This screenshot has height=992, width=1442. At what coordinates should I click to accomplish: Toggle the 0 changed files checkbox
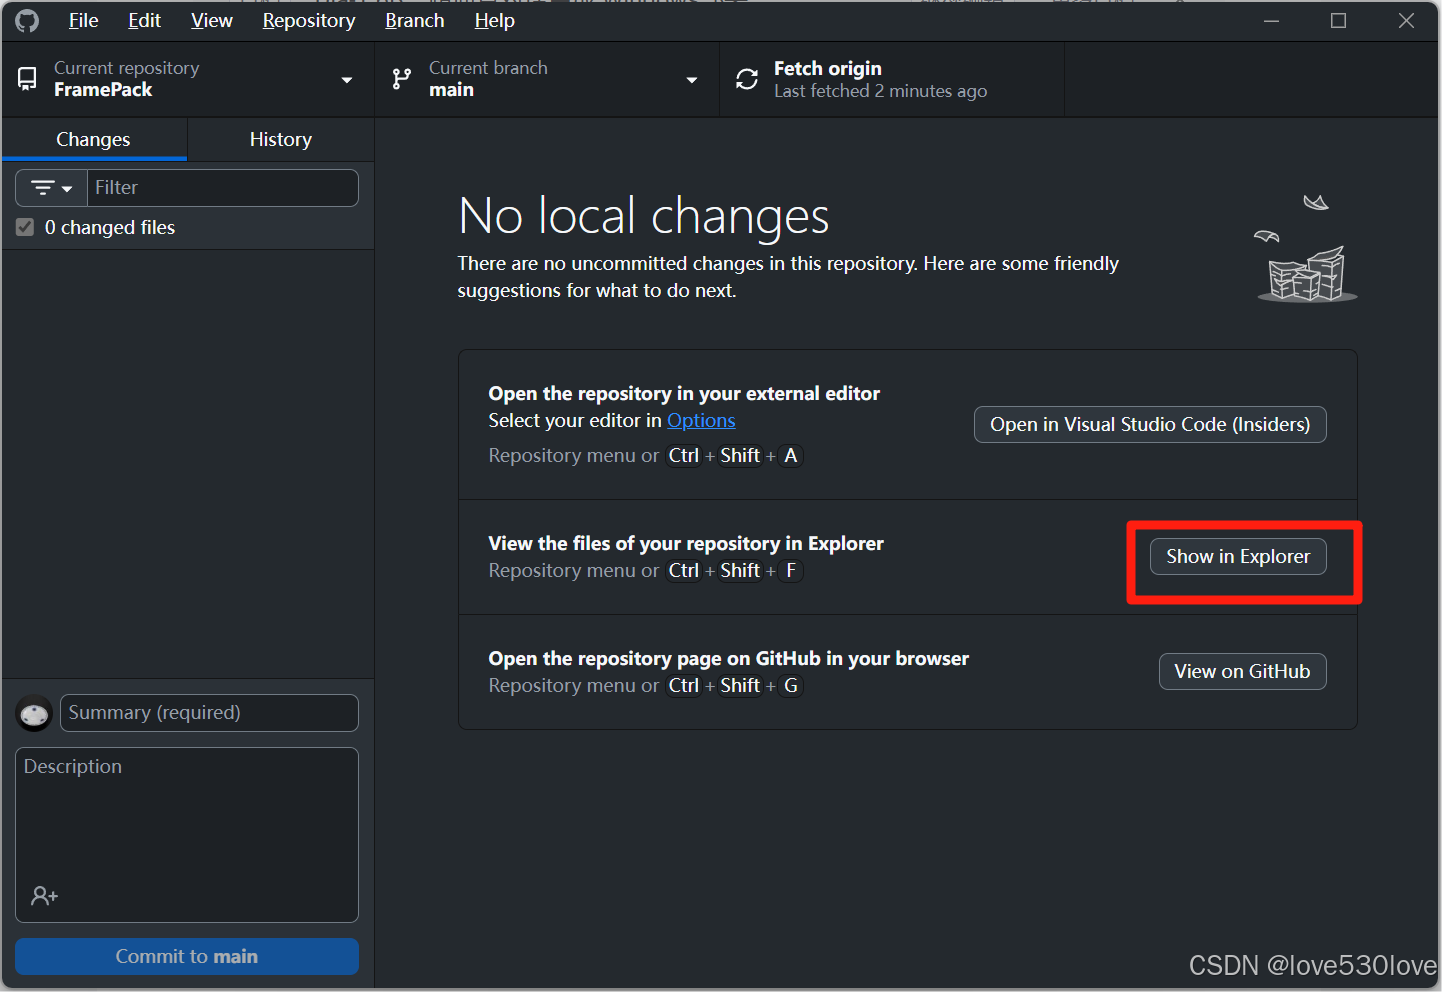pyautogui.click(x=26, y=228)
